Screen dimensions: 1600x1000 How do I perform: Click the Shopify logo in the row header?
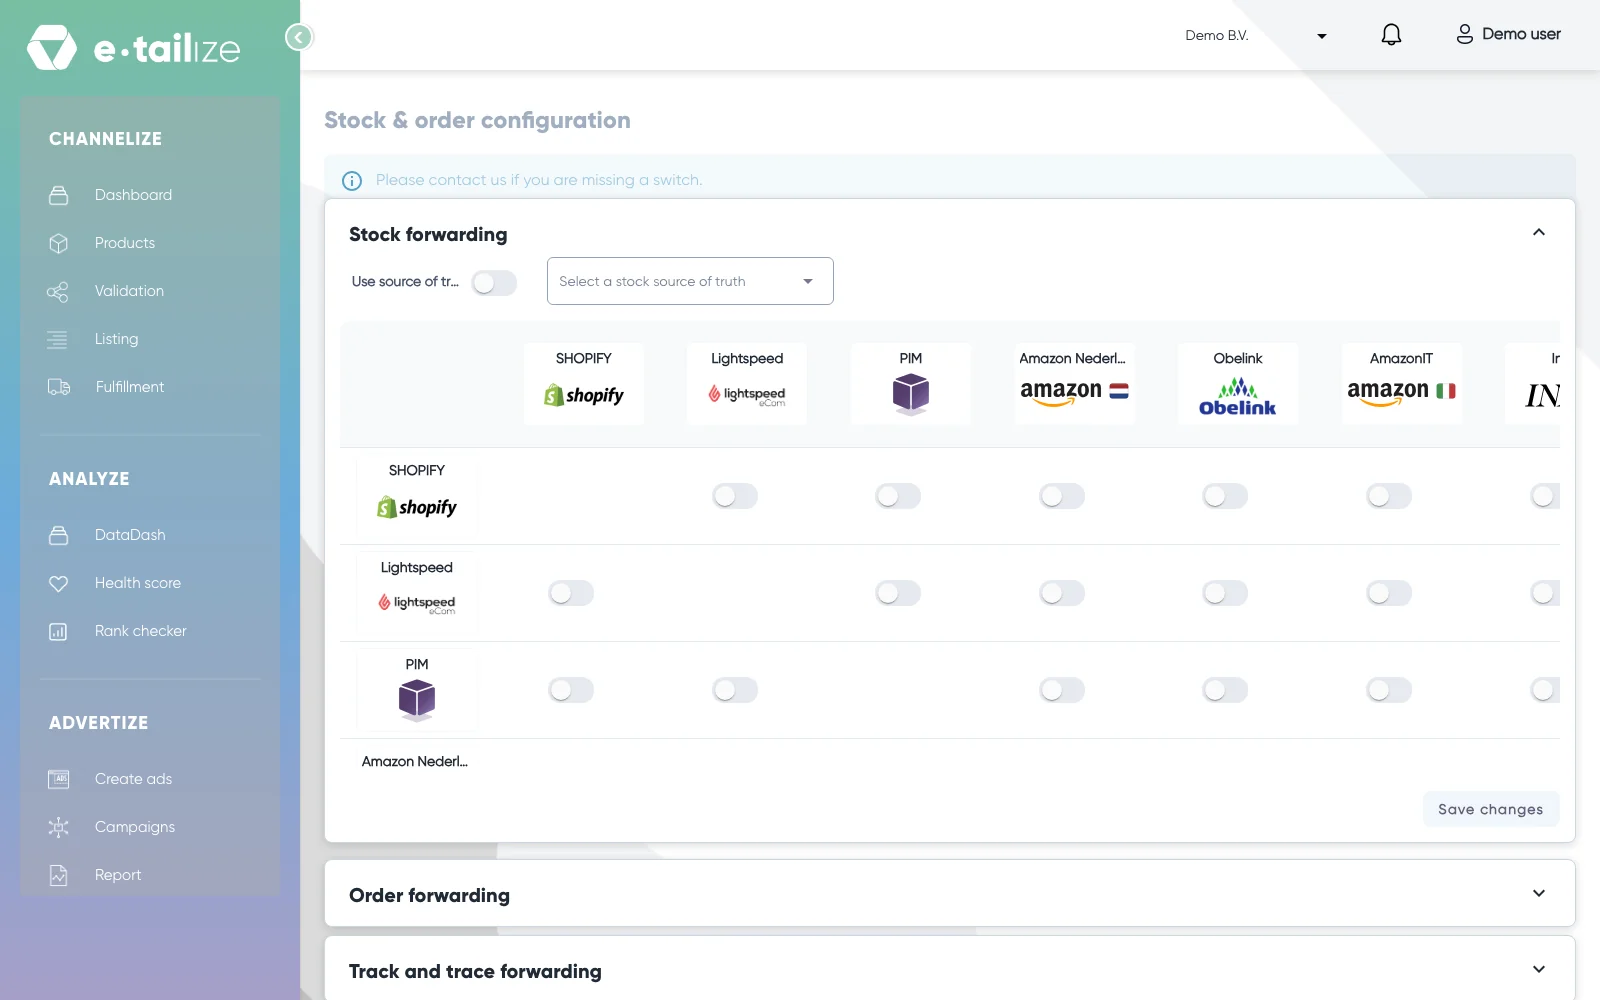[417, 507]
